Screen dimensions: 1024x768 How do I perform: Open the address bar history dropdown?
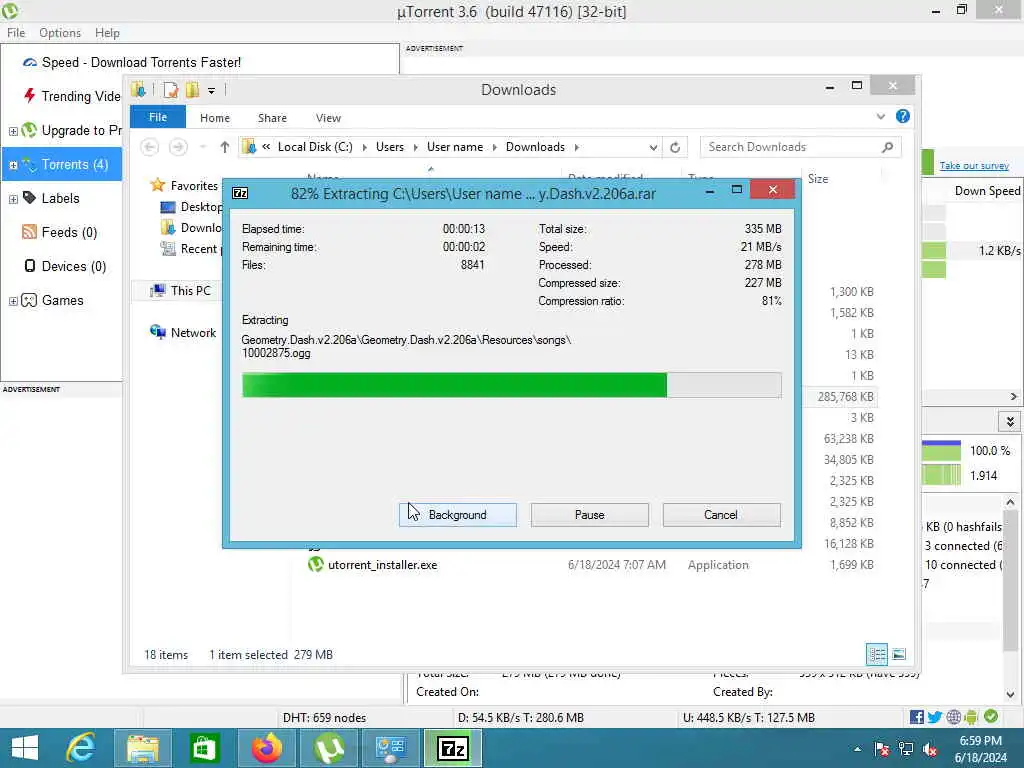point(653,148)
